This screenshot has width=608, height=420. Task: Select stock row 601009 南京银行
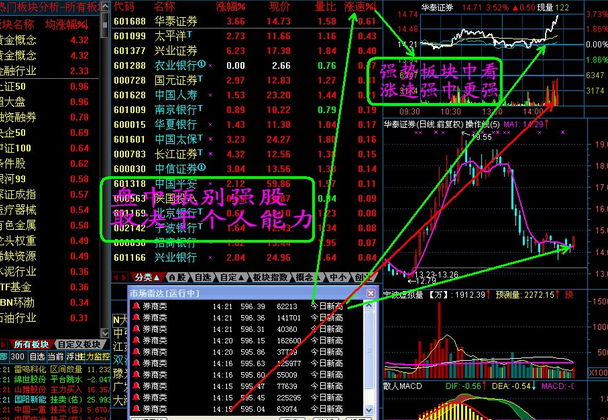pyautogui.click(x=245, y=110)
